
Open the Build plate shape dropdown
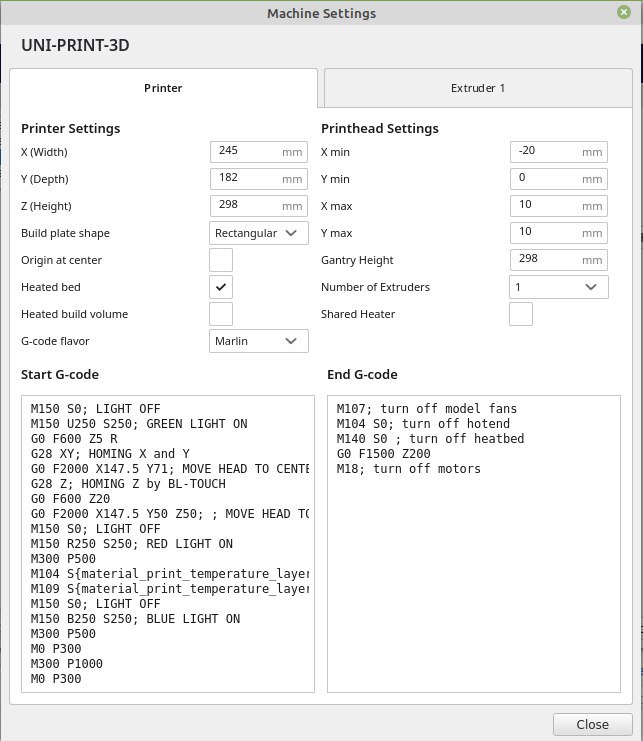pyautogui.click(x=259, y=233)
